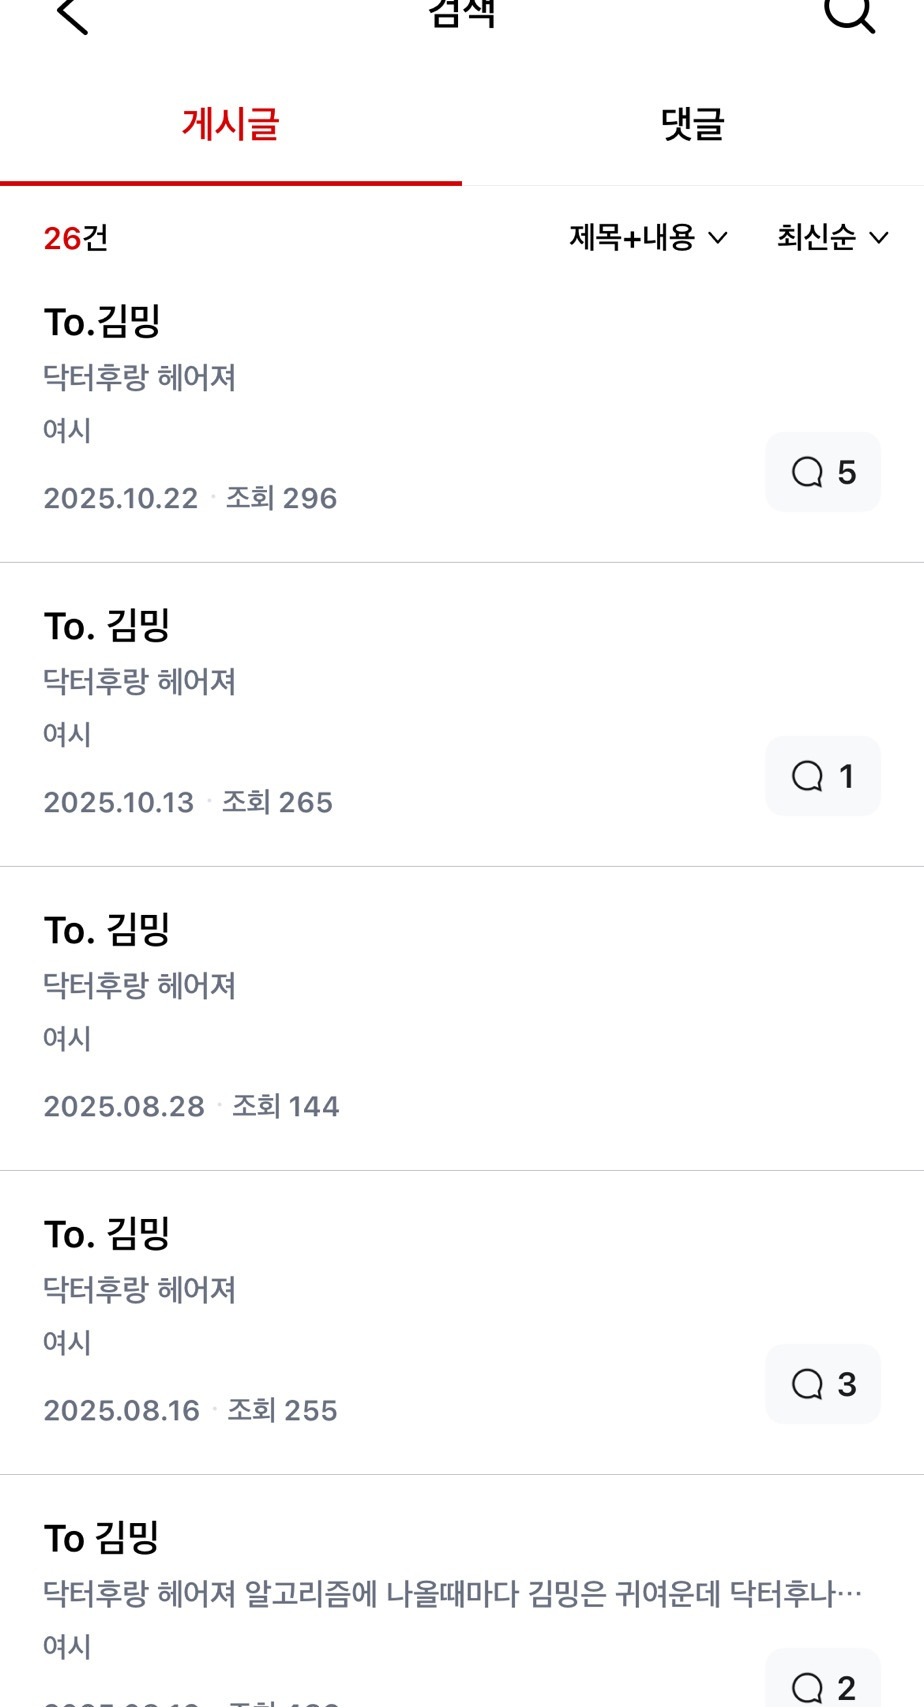Viewport: 924px width, 1707px height.
Task: Tap the 닥터후랑 헤어져 알고리즘에 preview text
Action: pos(452,1593)
